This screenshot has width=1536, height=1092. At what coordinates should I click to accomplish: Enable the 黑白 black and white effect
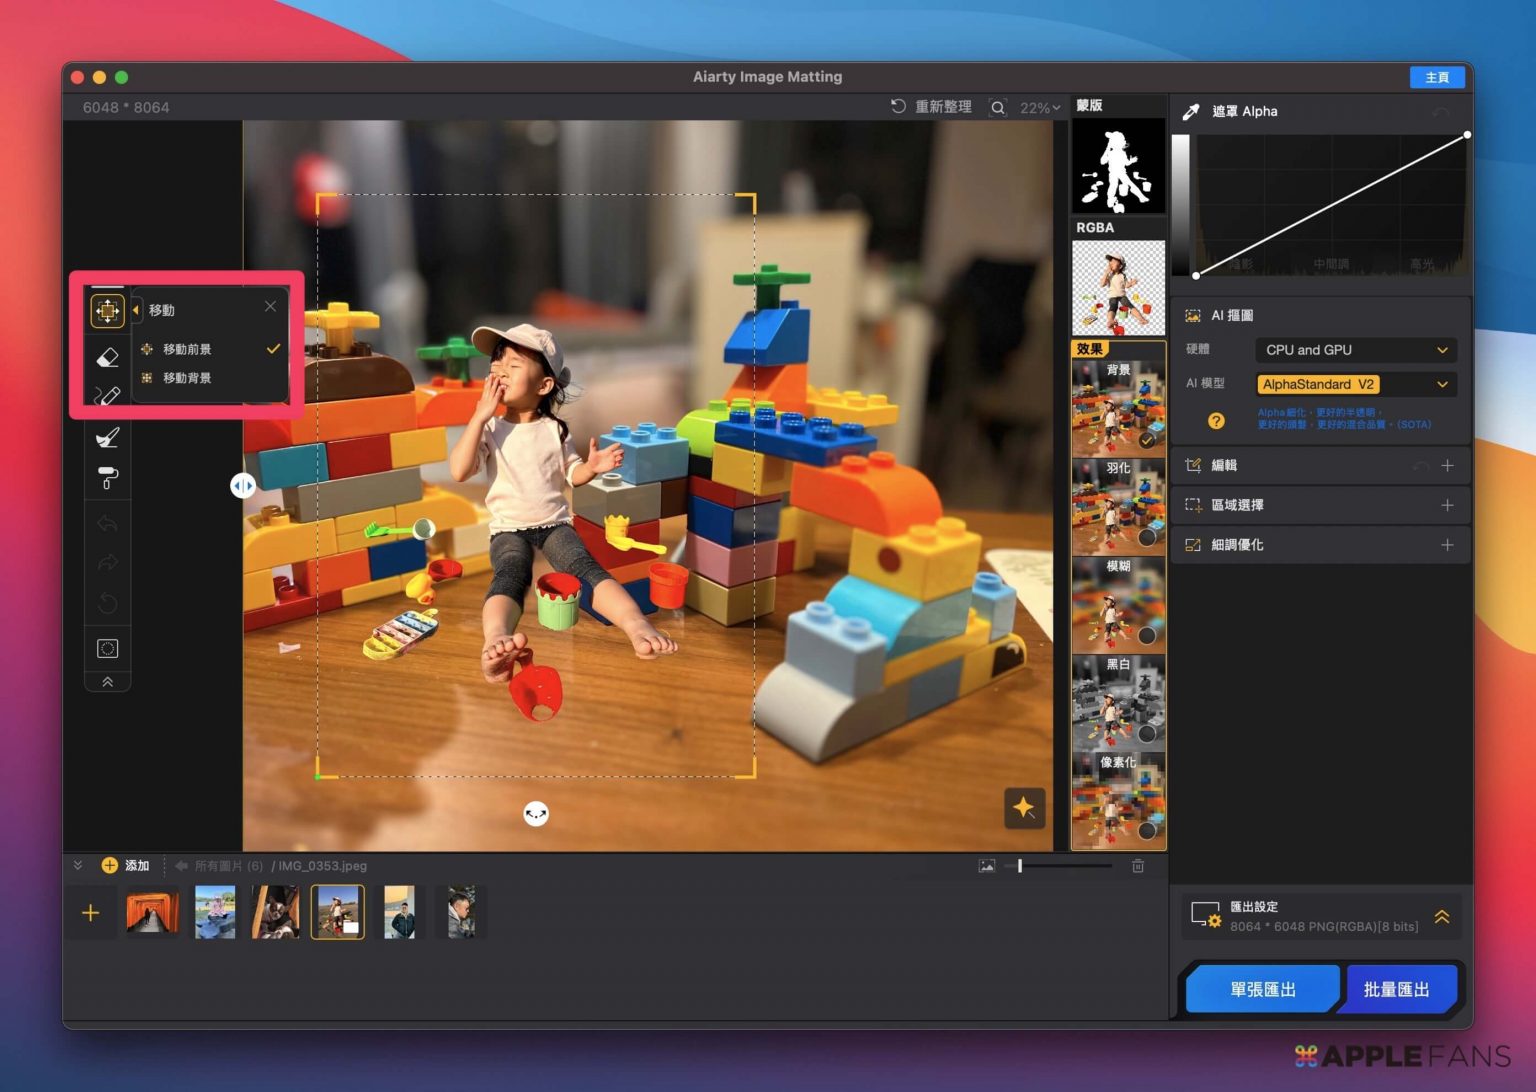pos(1147,733)
